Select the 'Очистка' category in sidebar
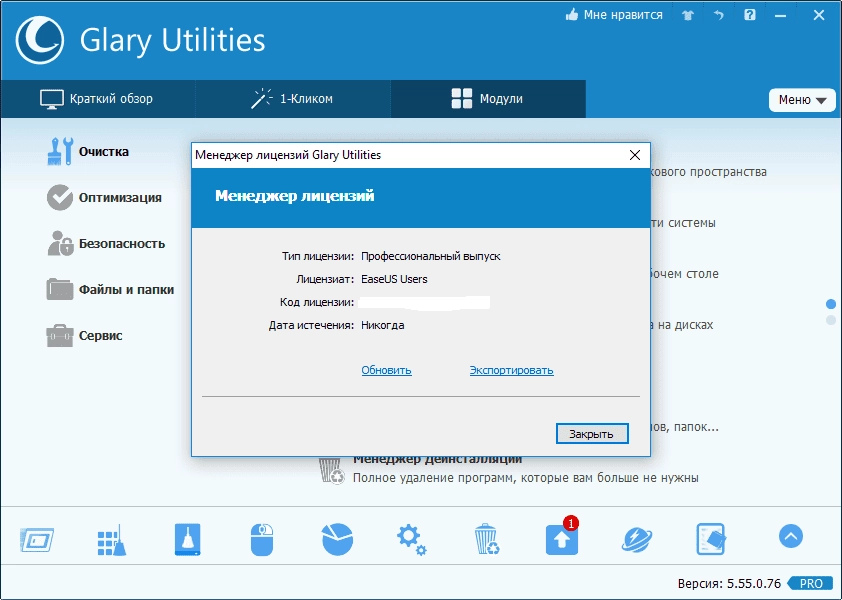The width and height of the screenshot is (842, 600). (x=89, y=151)
